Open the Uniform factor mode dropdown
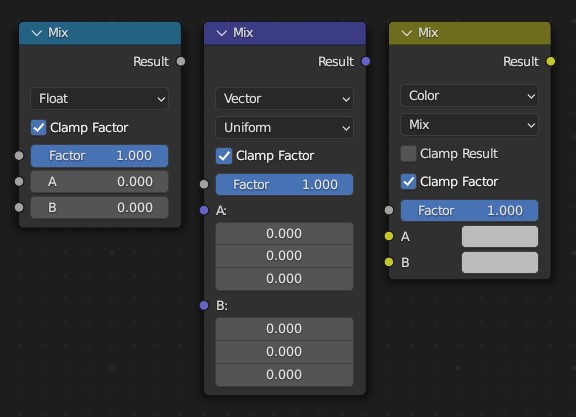 click(284, 127)
